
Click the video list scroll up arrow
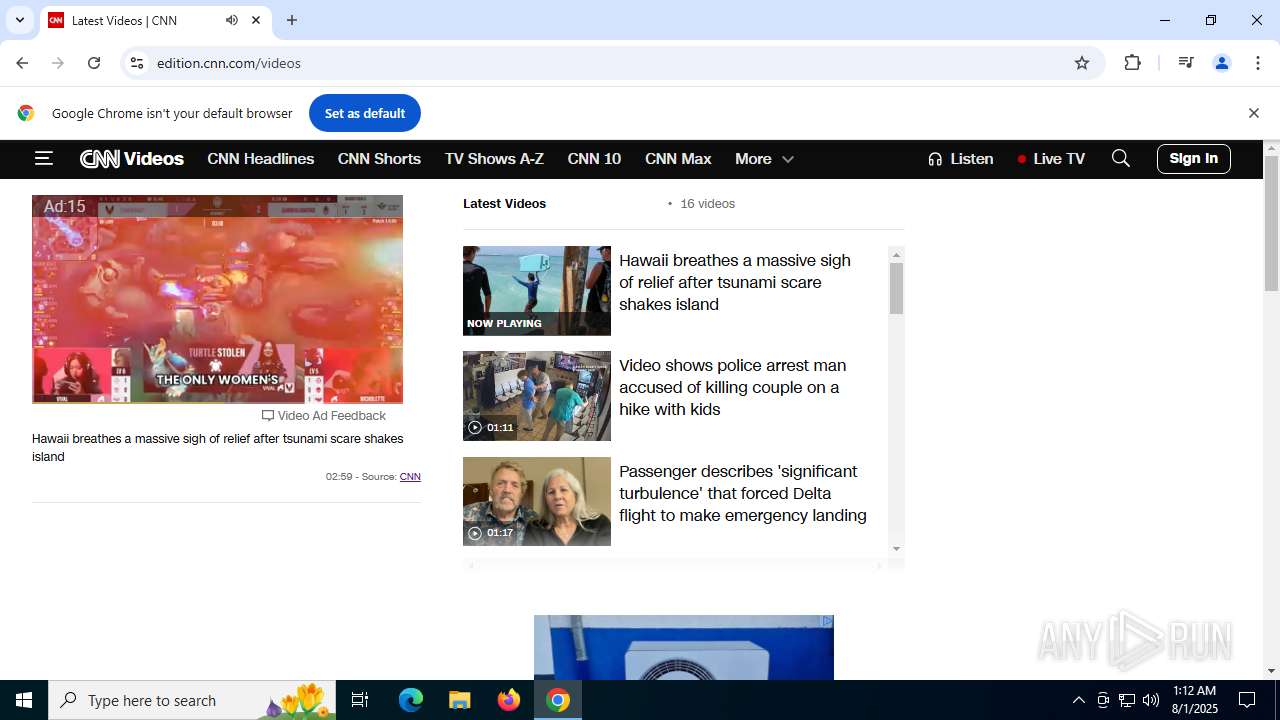tap(896, 255)
